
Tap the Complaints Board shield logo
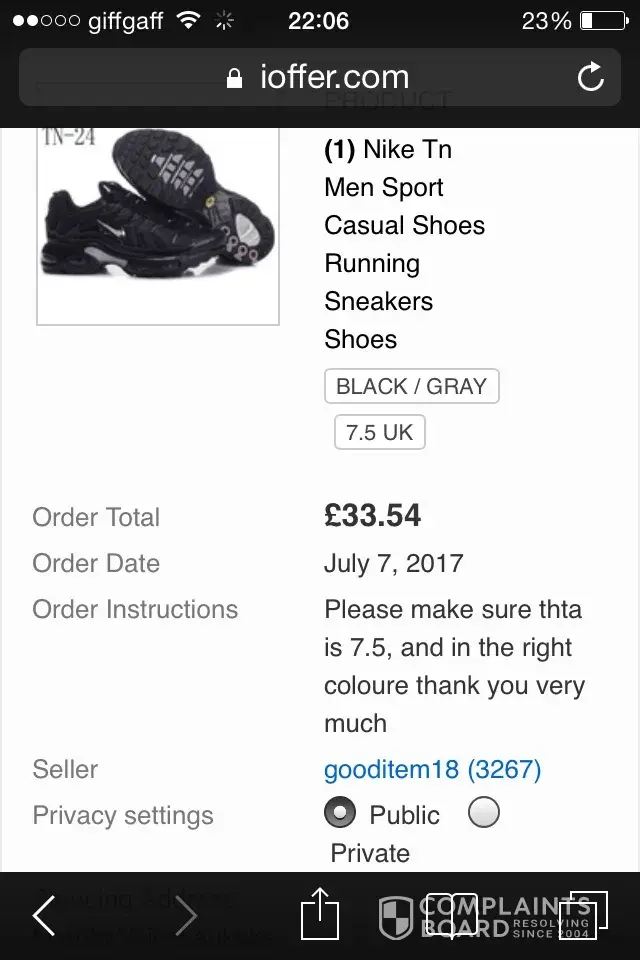396,916
